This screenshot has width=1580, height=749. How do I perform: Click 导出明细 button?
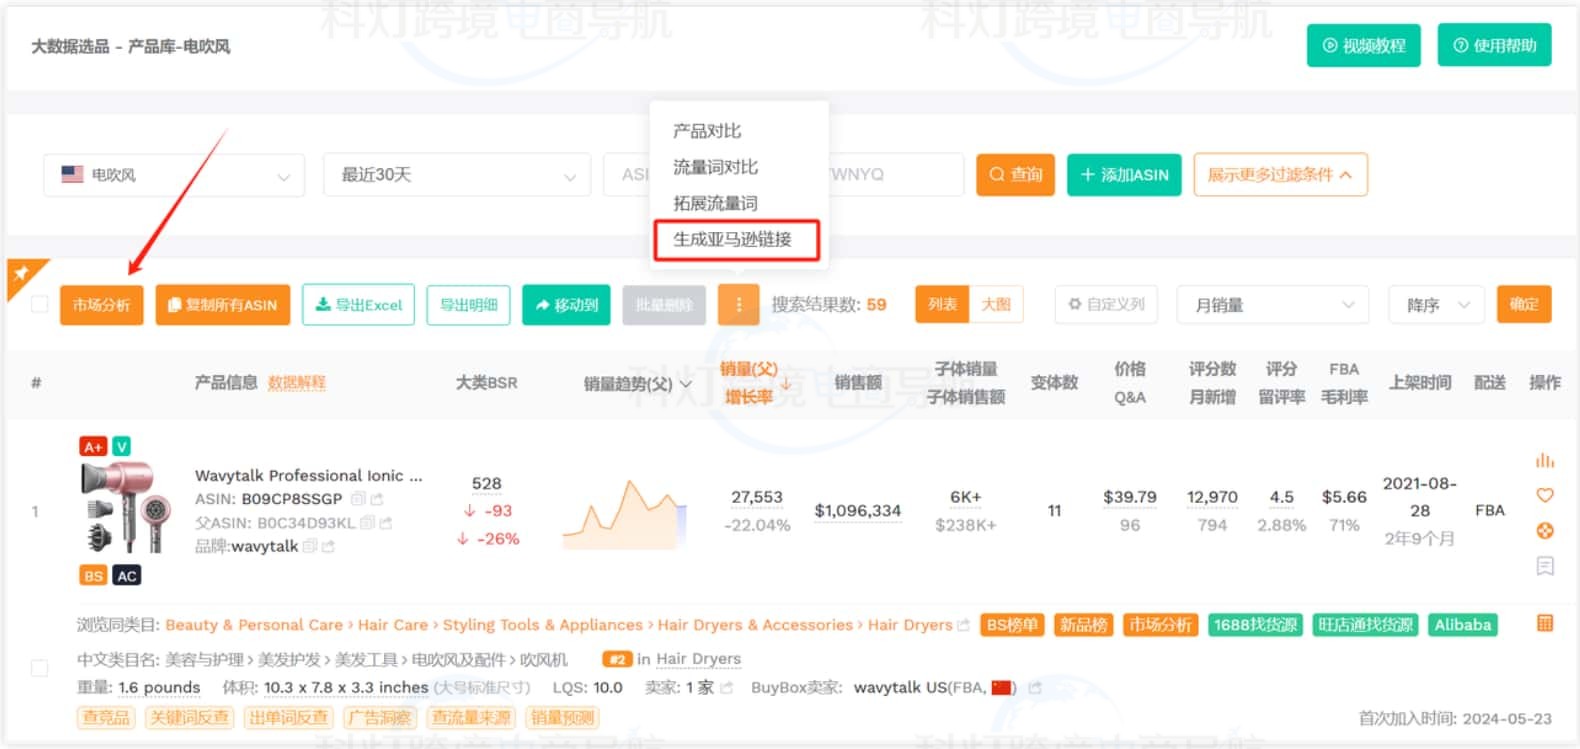[x=469, y=305]
